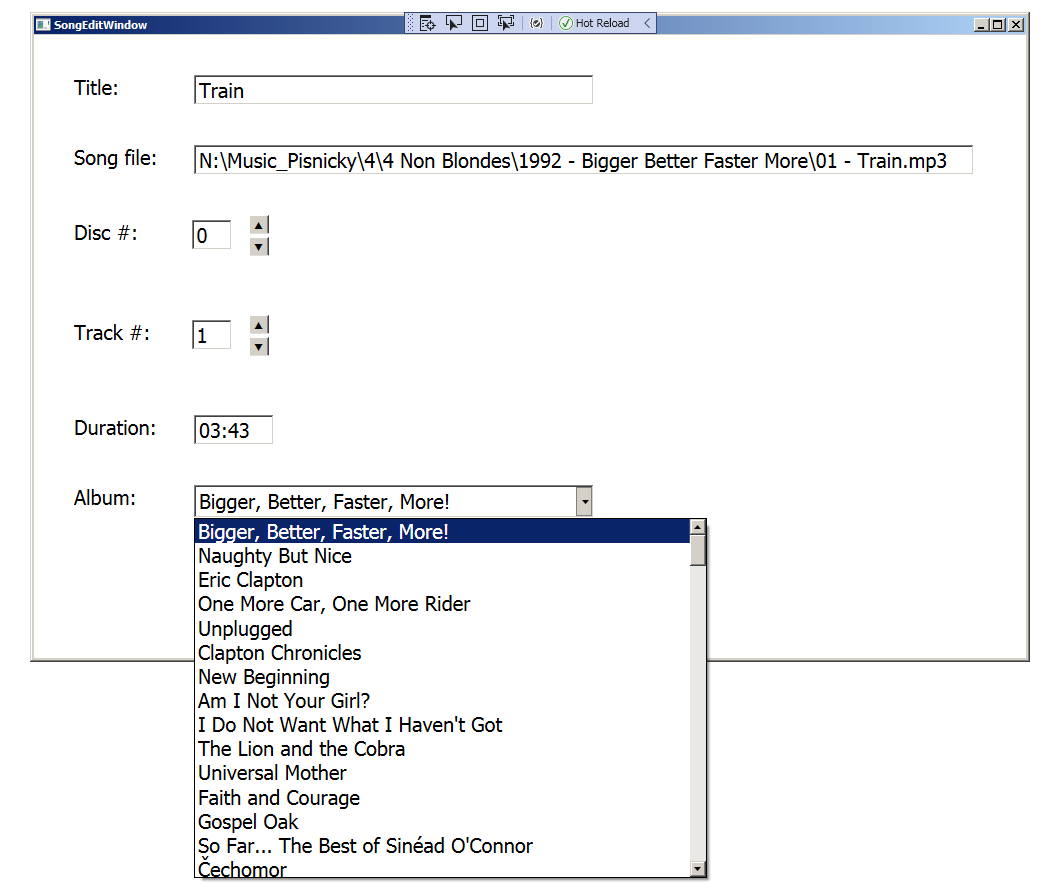Image resolution: width=1061 pixels, height=892 pixels.
Task: Click the Hot Reload status indicator
Action: coord(595,24)
